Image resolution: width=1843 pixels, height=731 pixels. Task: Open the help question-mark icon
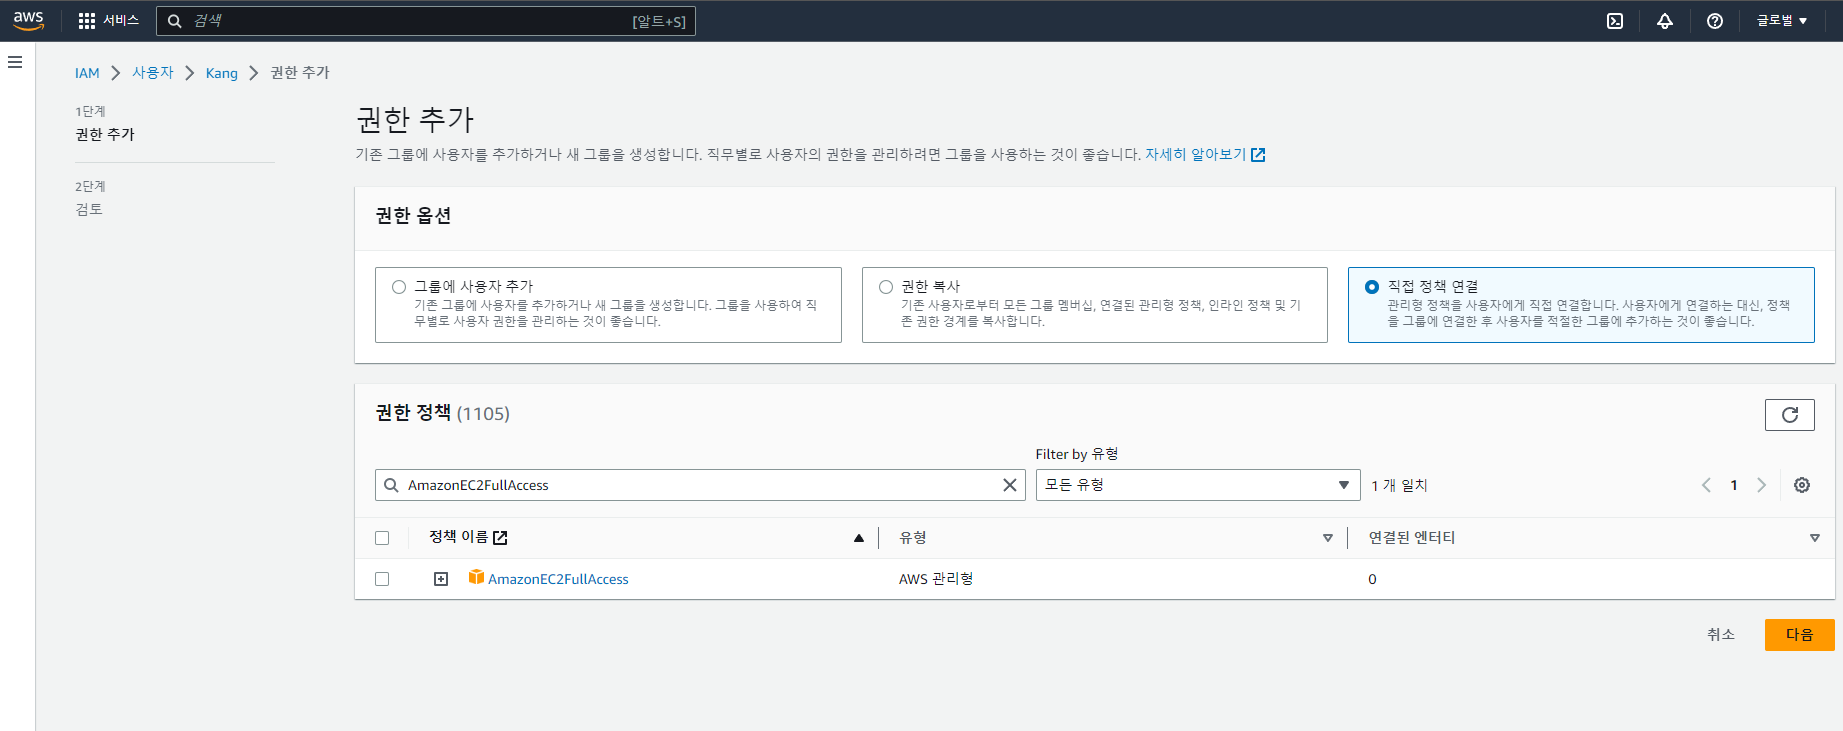(x=1715, y=21)
